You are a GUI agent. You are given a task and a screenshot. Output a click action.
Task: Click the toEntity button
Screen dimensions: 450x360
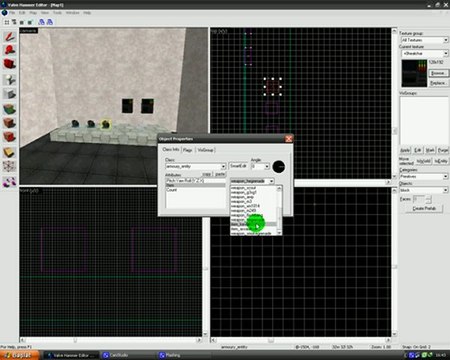pyautogui.click(x=441, y=161)
